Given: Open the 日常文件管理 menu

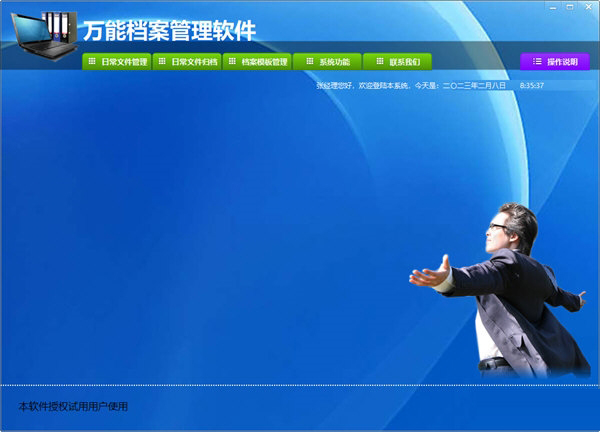Looking at the screenshot, I should coord(117,62).
